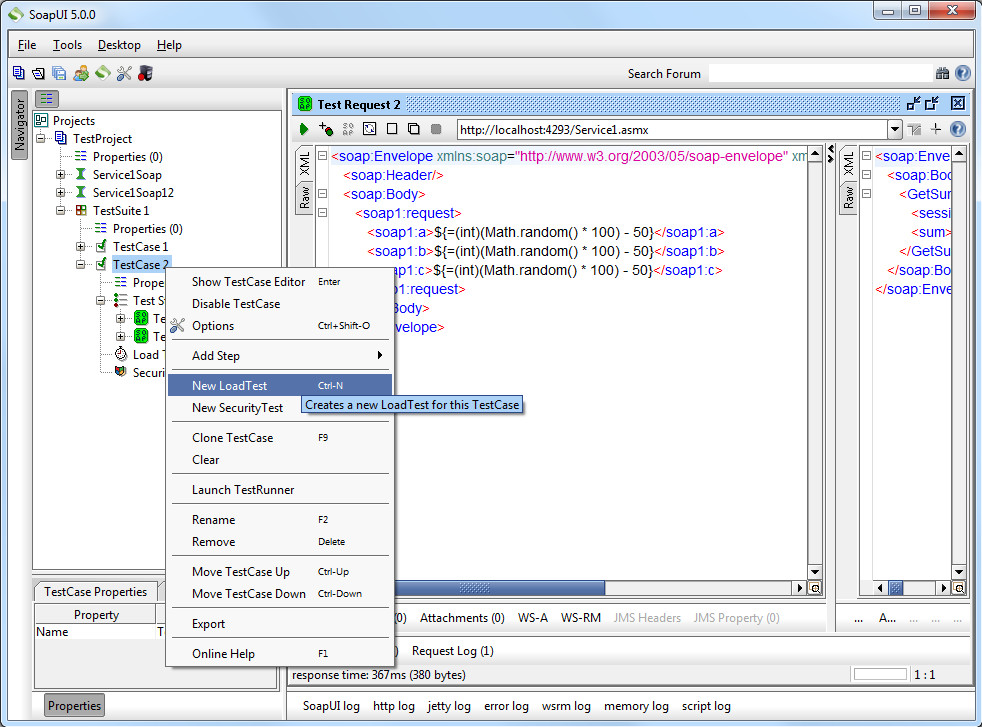The height and width of the screenshot is (727, 982).
Task: Open help from Test Request 2 toolbar
Action: point(958,129)
